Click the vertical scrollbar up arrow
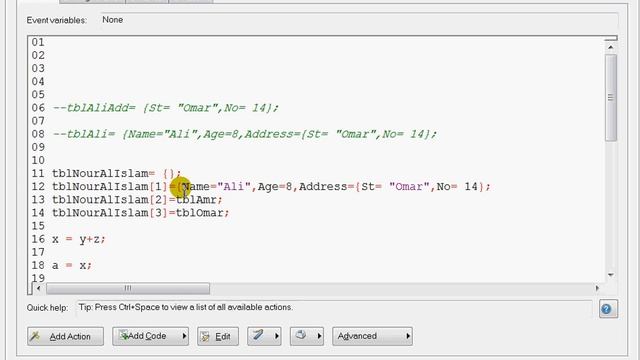 point(611,47)
